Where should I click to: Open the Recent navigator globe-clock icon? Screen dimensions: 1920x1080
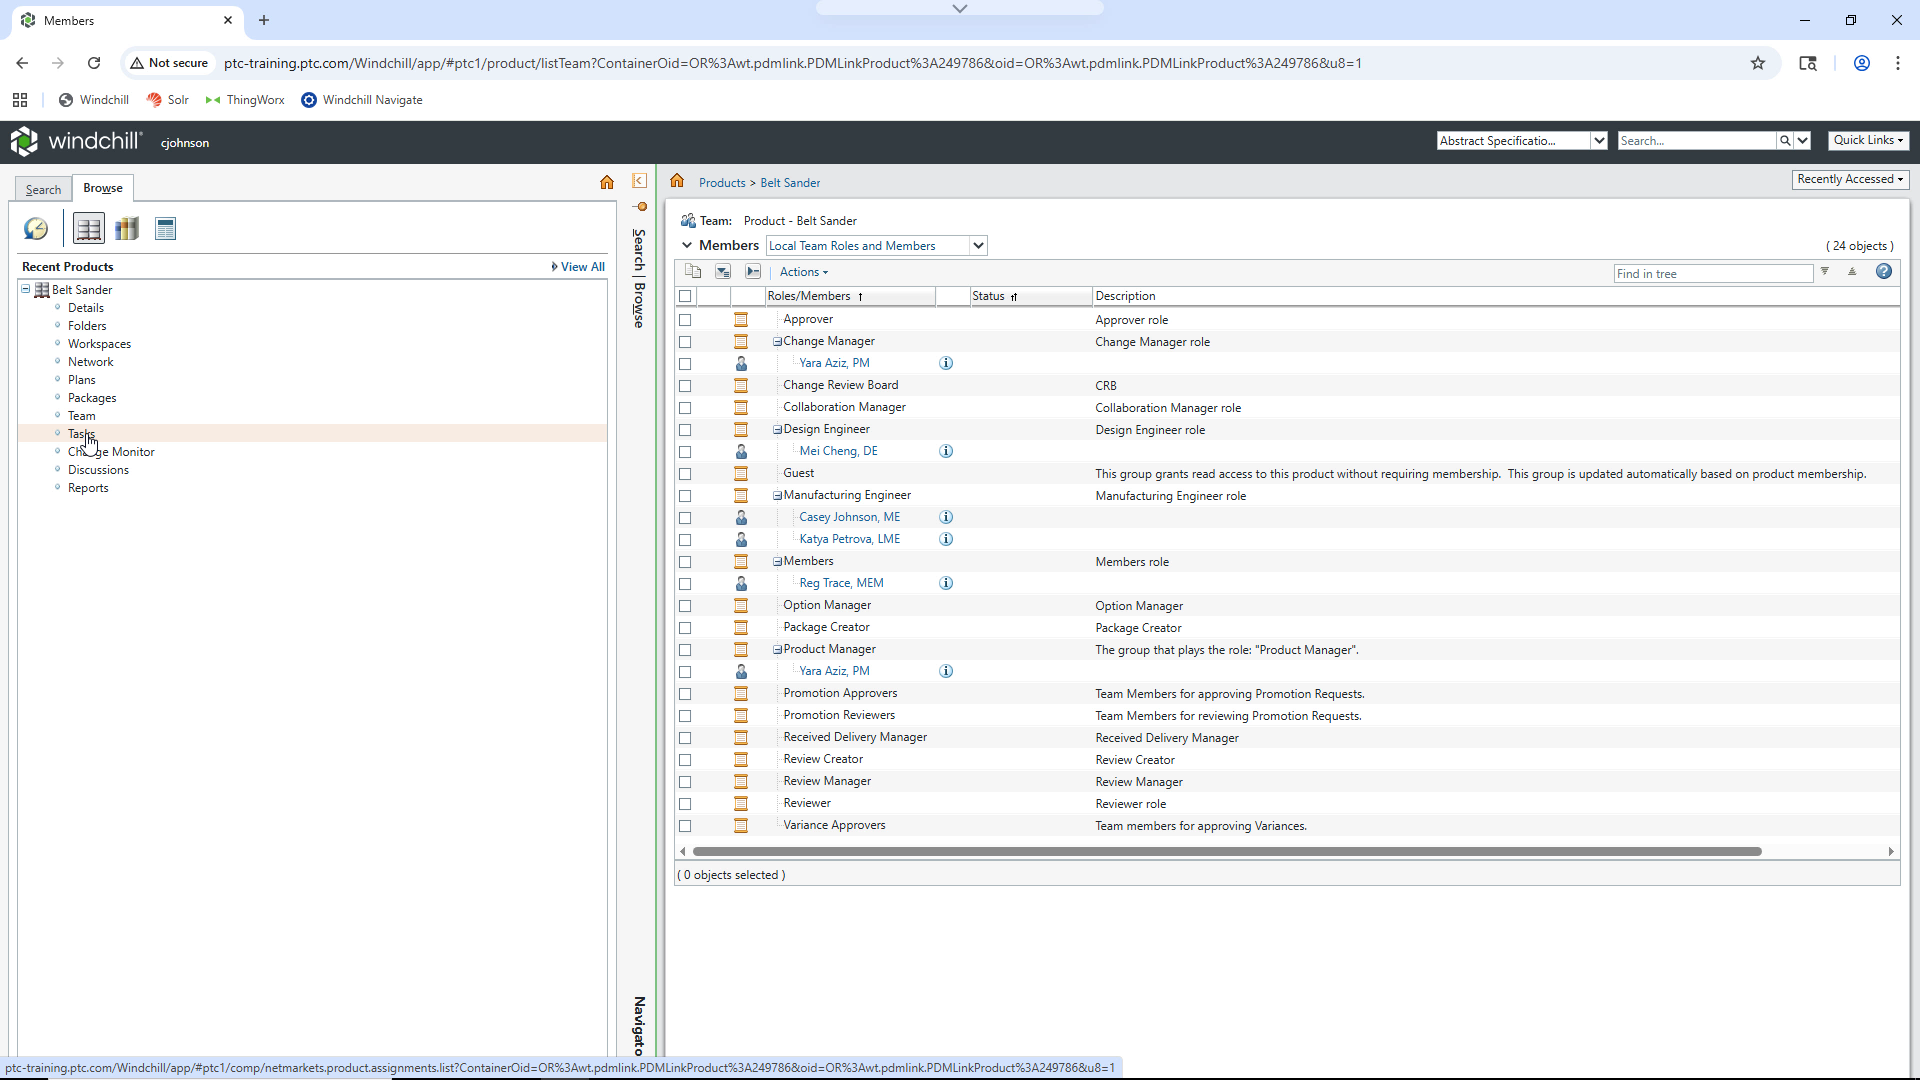[36, 229]
